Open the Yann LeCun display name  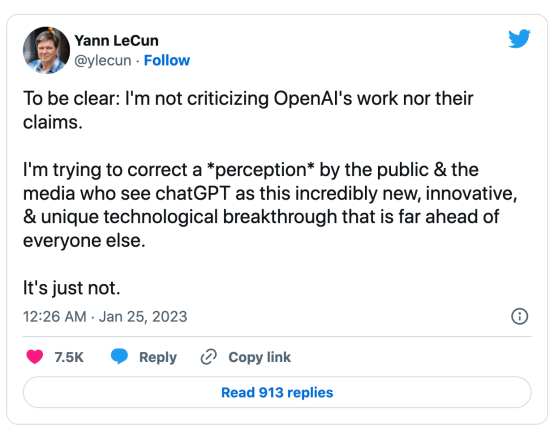pyautogui.click(x=116, y=41)
